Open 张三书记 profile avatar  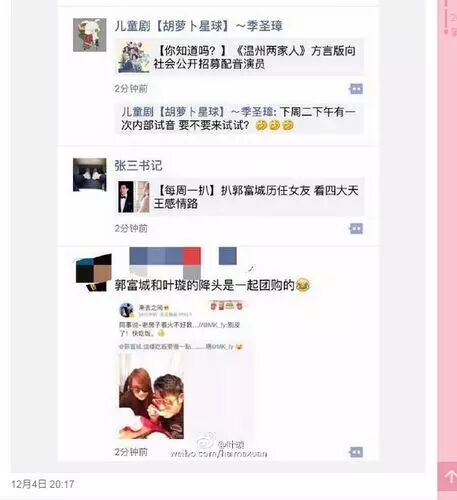(90, 175)
